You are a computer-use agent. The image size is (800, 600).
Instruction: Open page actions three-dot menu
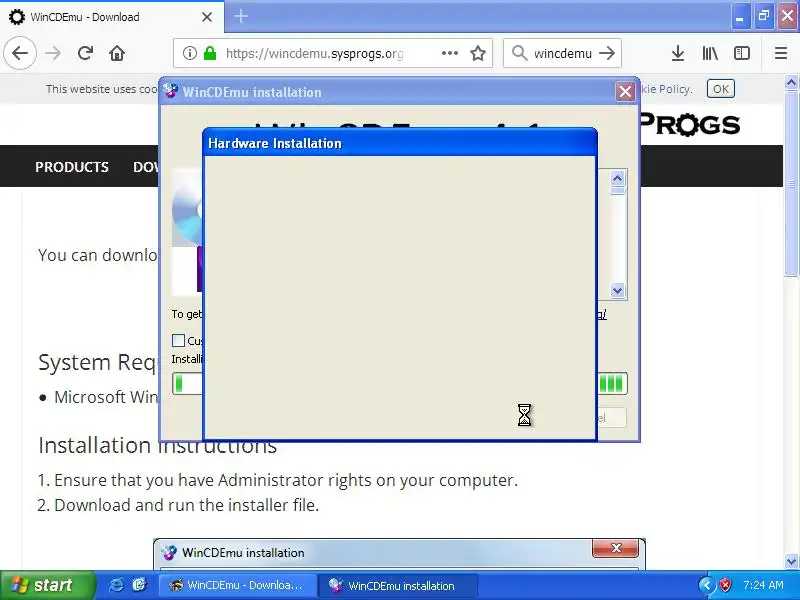449,53
